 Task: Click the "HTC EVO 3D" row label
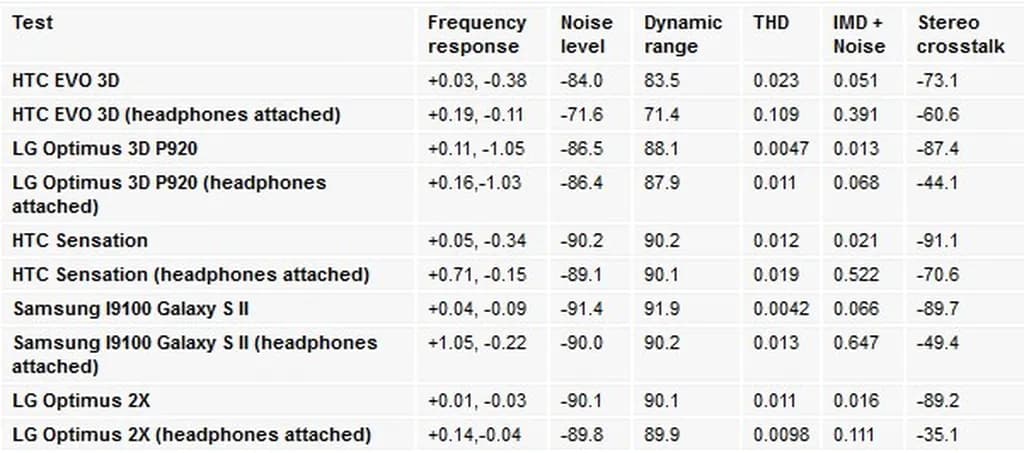click(66, 80)
